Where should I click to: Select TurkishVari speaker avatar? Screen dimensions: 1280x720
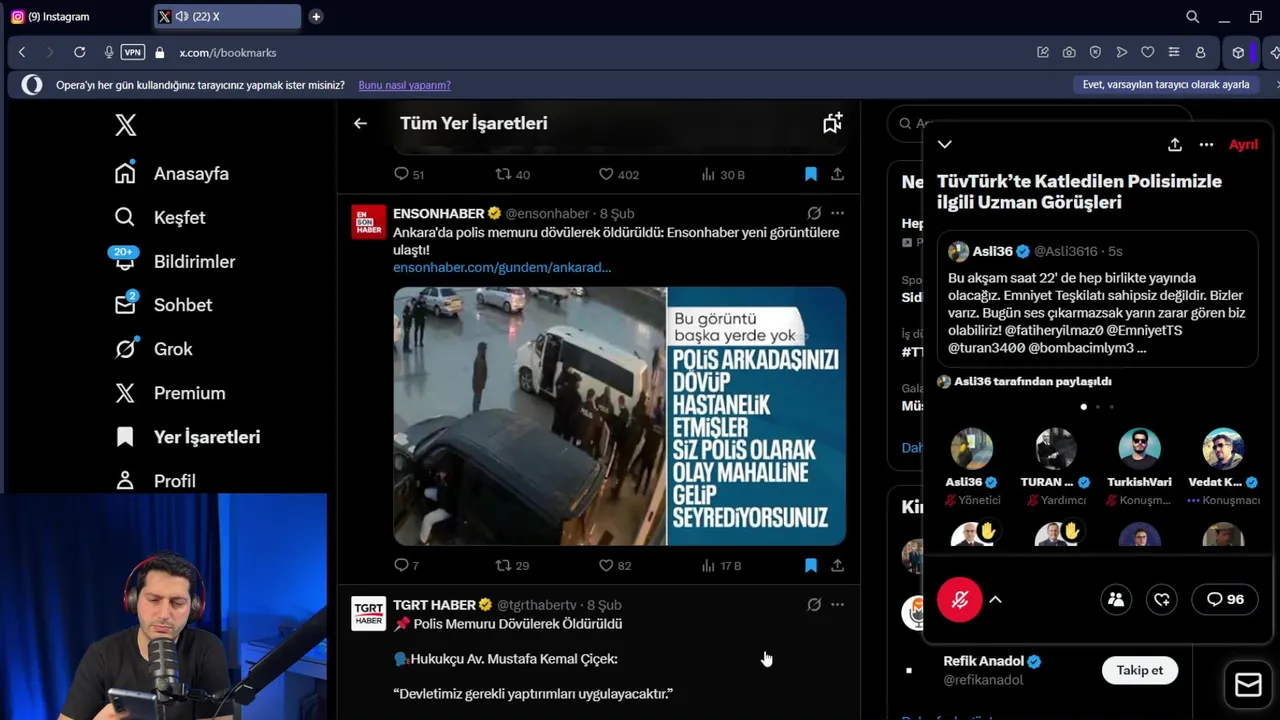coord(1139,449)
